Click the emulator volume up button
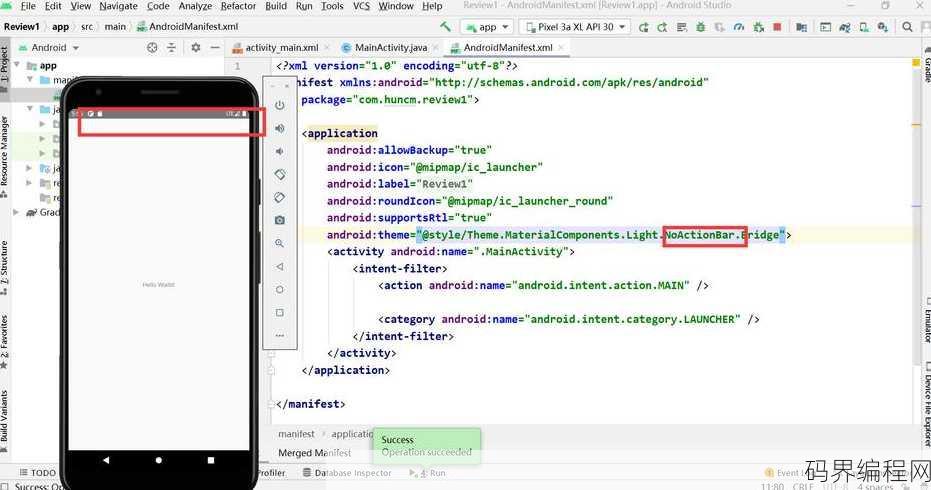This screenshot has width=931, height=490. point(280,128)
